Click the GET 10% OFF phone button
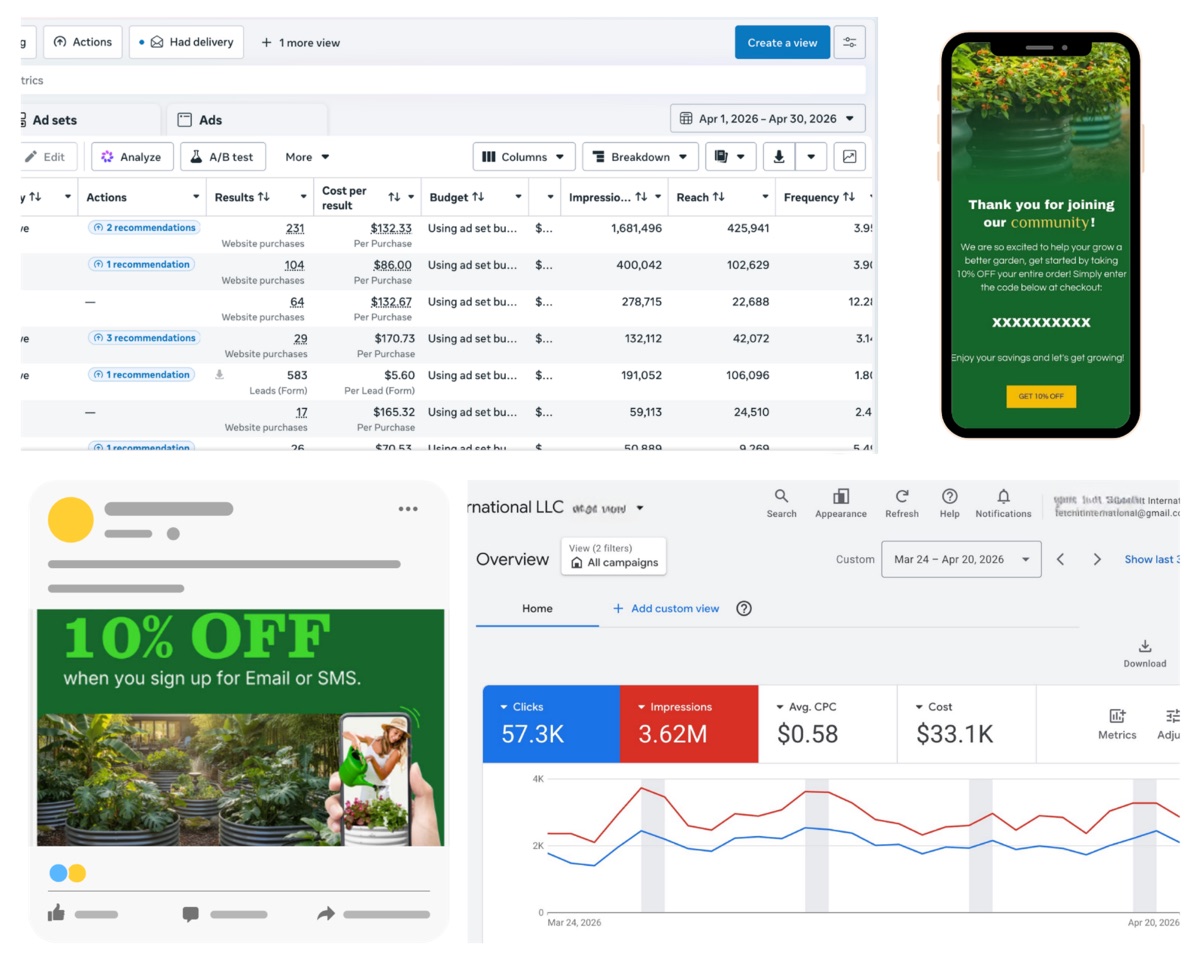 [1041, 396]
